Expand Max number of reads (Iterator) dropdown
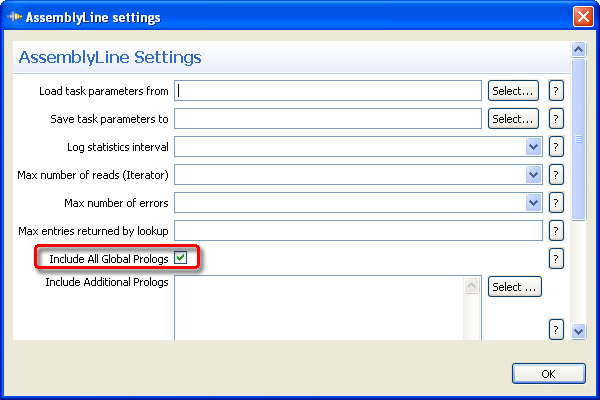The height and width of the screenshot is (400, 600). point(533,175)
